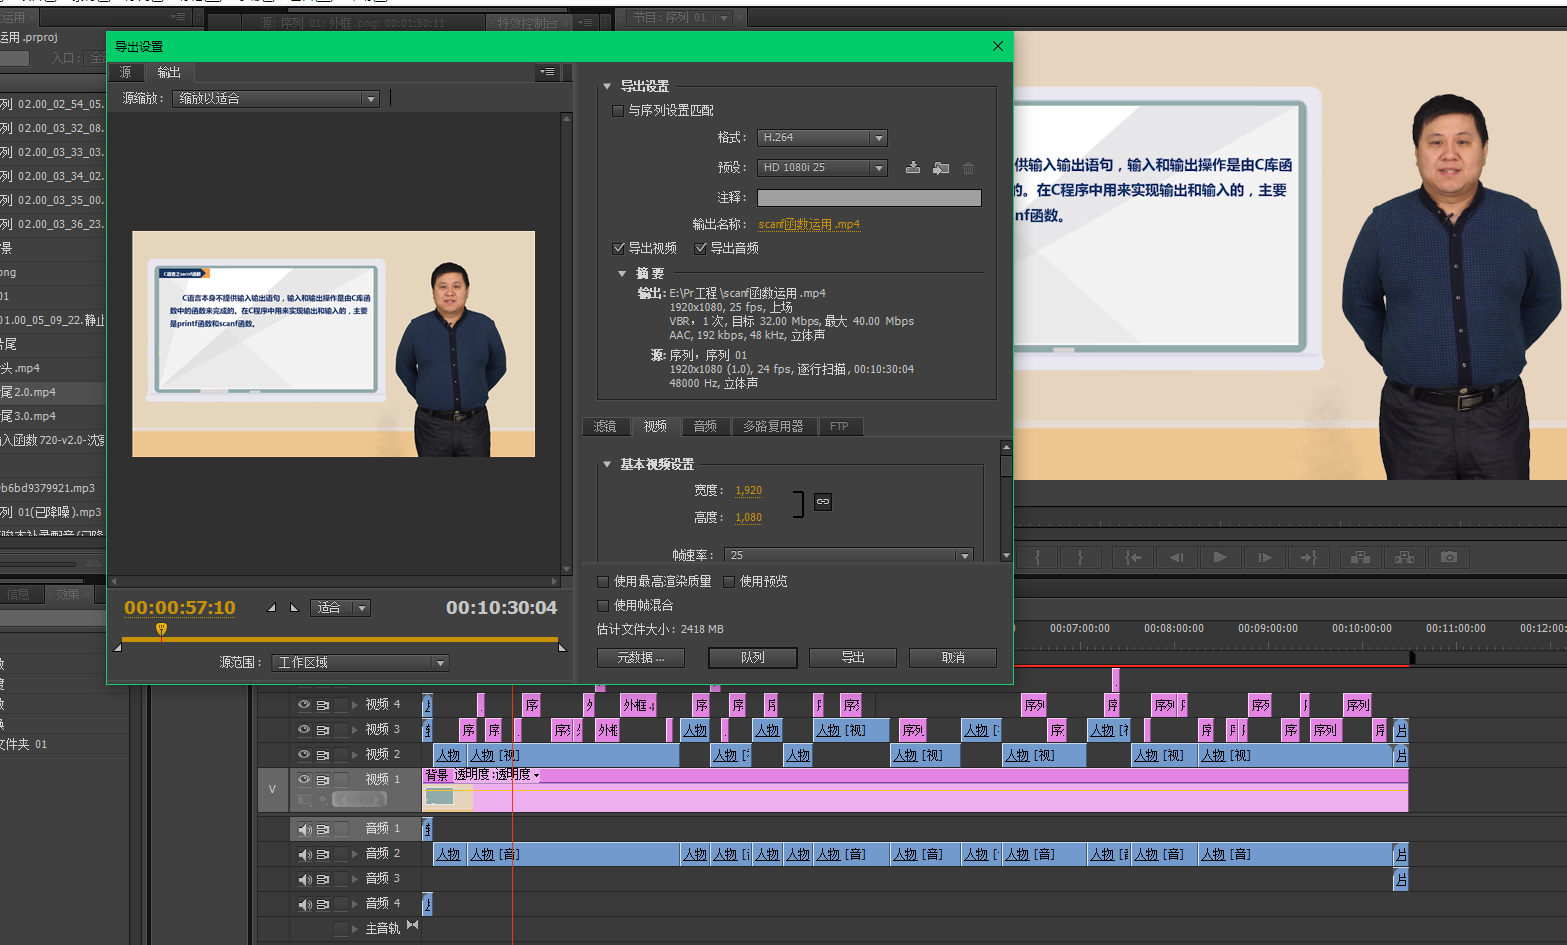Enable 使用最高渲染质量 checkbox
This screenshot has height=945, width=1567.
click(603, 582)
